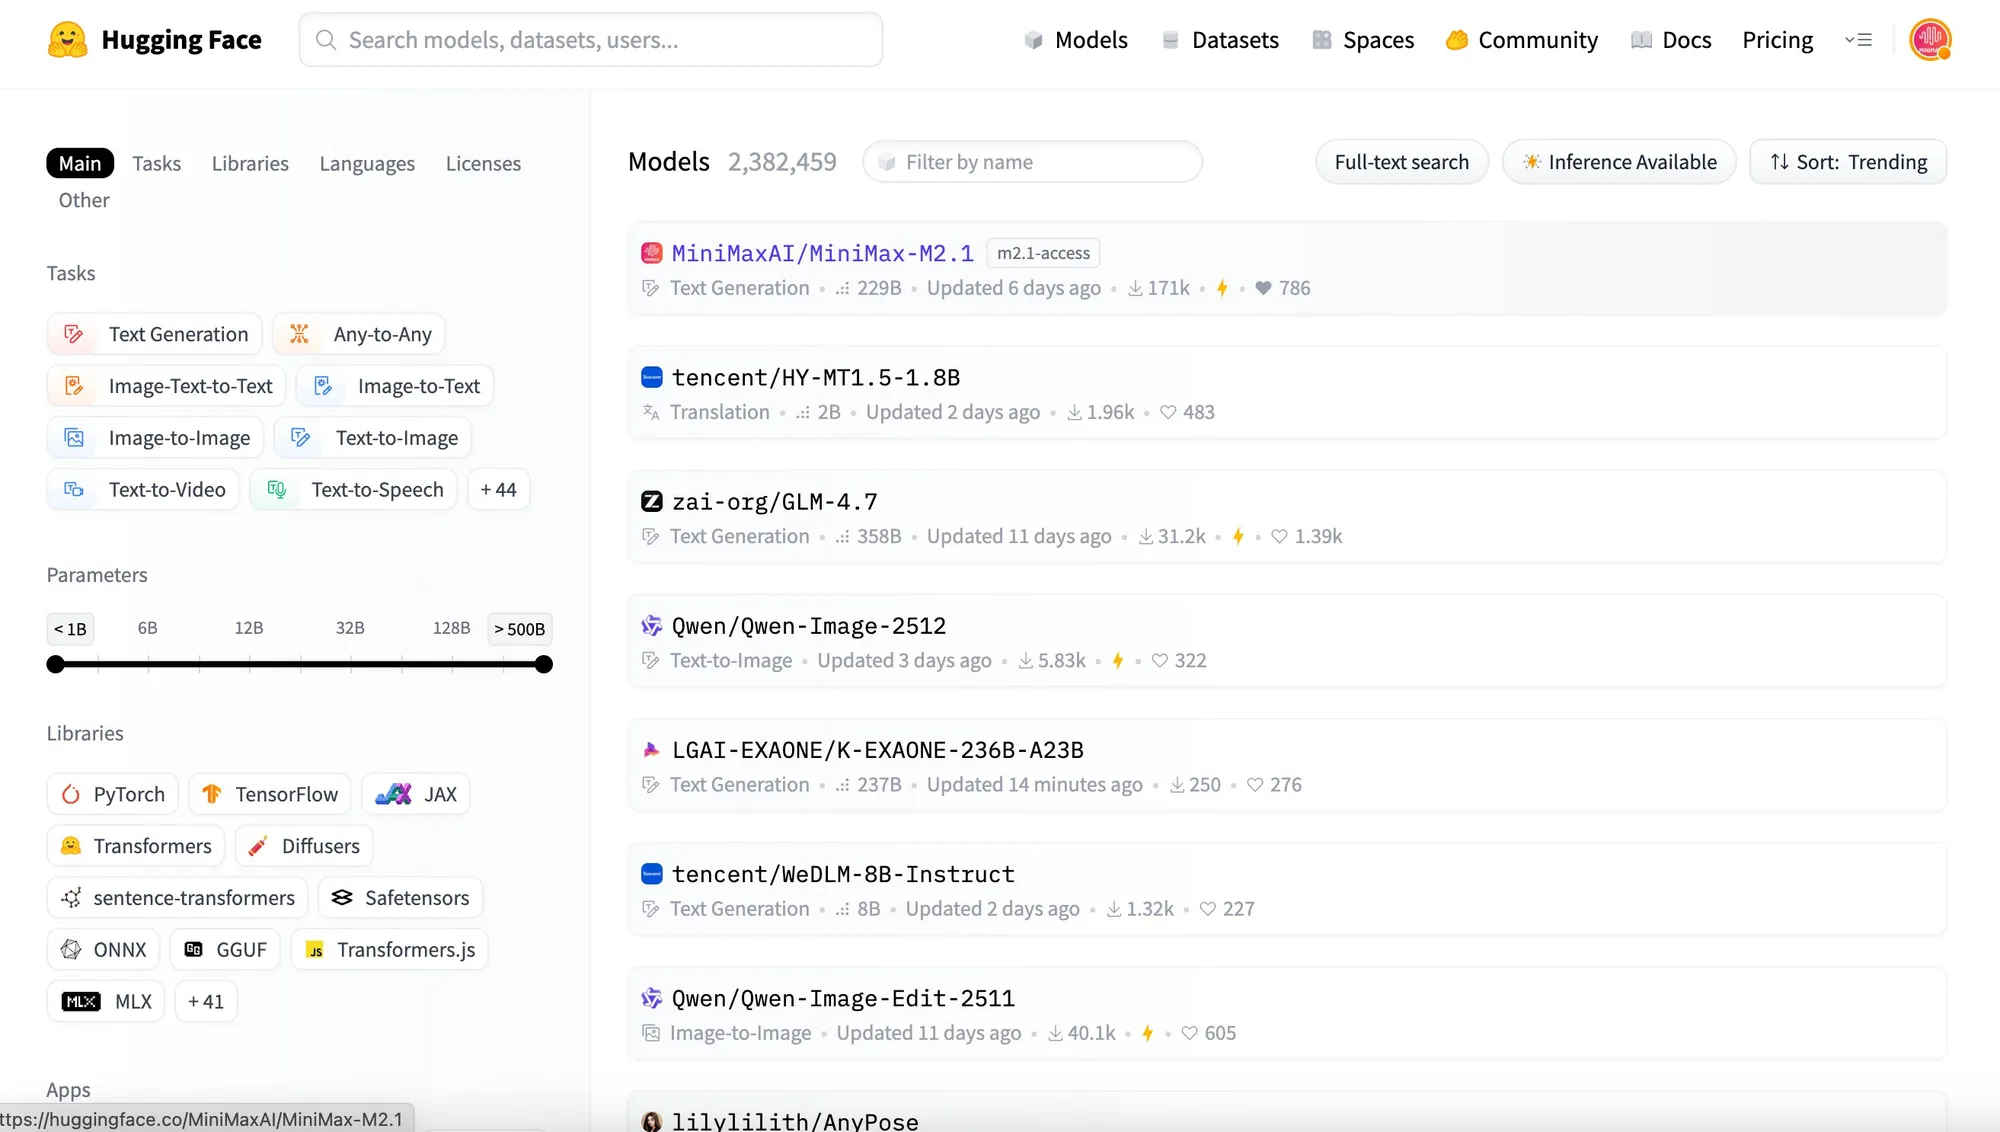2000x1132 pixels.
Task: Click the ONNX library icon
Action: (x=71, y=950)
